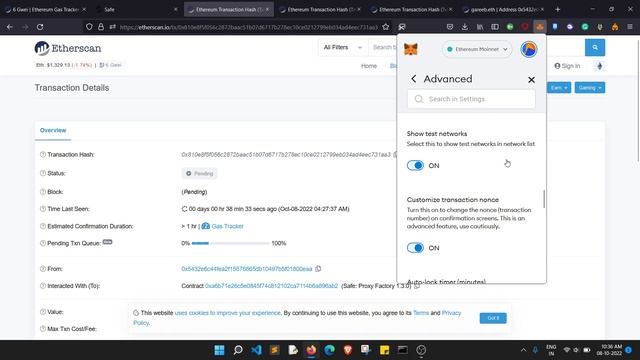Open the Ethereum Mainnet network dropdown
The height and width of the screenshot is (360, 640).
point(477,49)
